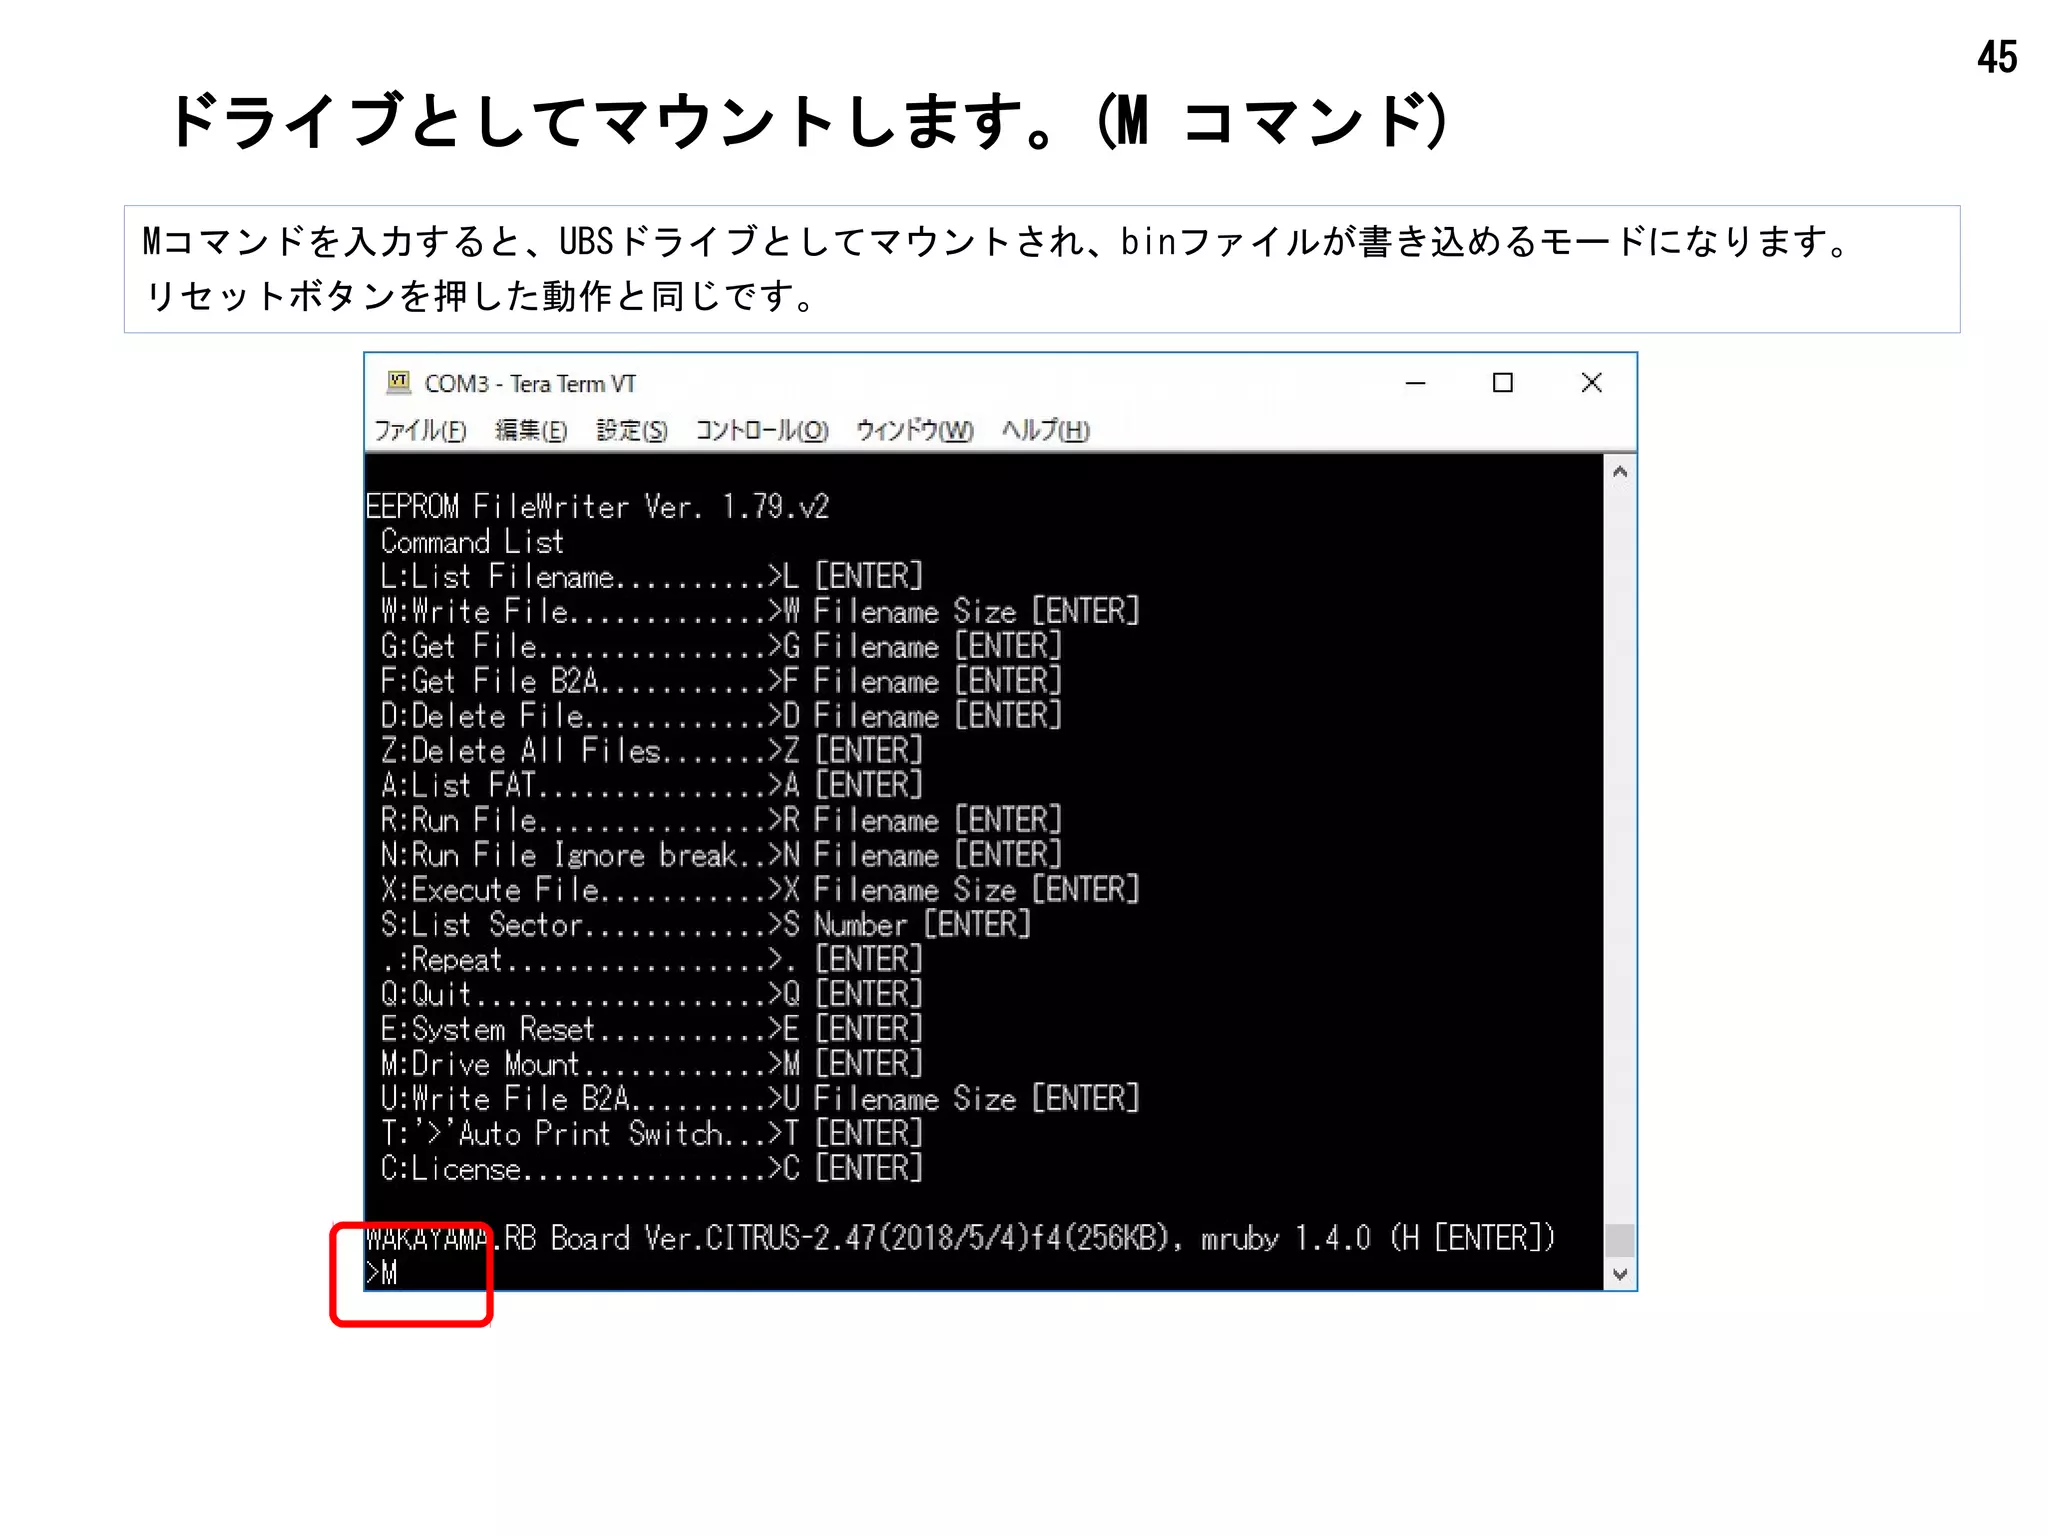Click the terminal vertical scrollbar thumb

tap(1620, 1240)
